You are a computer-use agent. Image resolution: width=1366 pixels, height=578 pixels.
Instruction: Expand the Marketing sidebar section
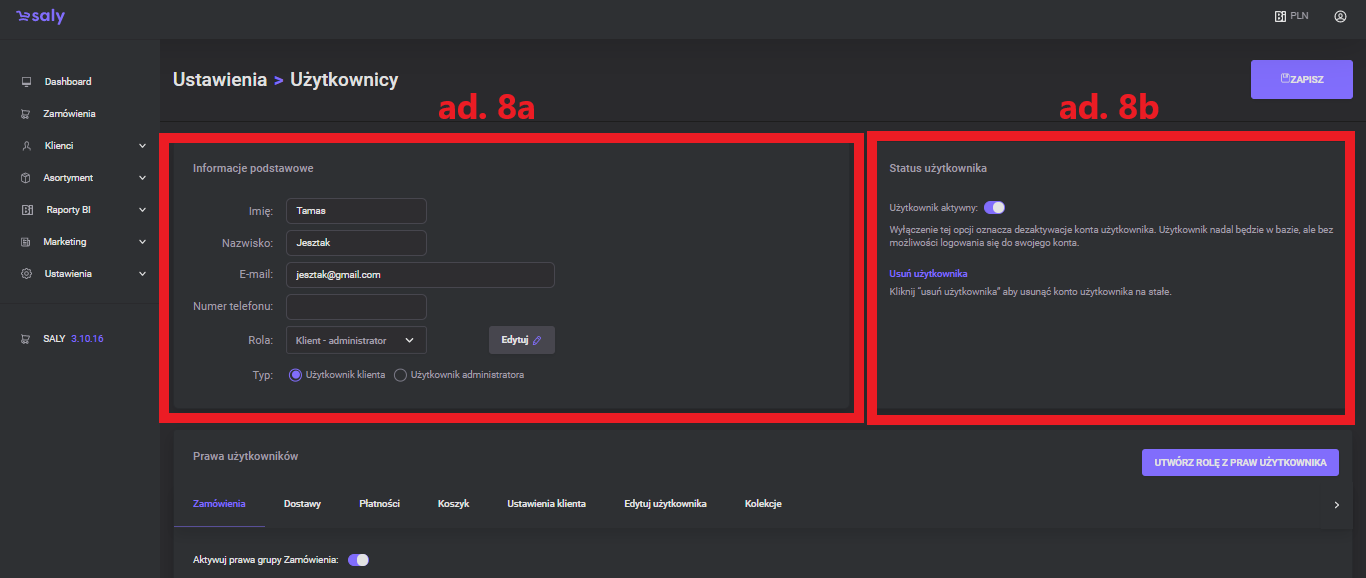pos(142,242)
